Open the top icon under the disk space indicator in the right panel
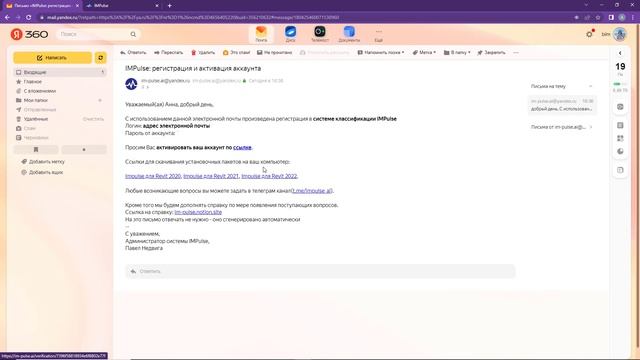Screen dimensions: 640x360 620,107
